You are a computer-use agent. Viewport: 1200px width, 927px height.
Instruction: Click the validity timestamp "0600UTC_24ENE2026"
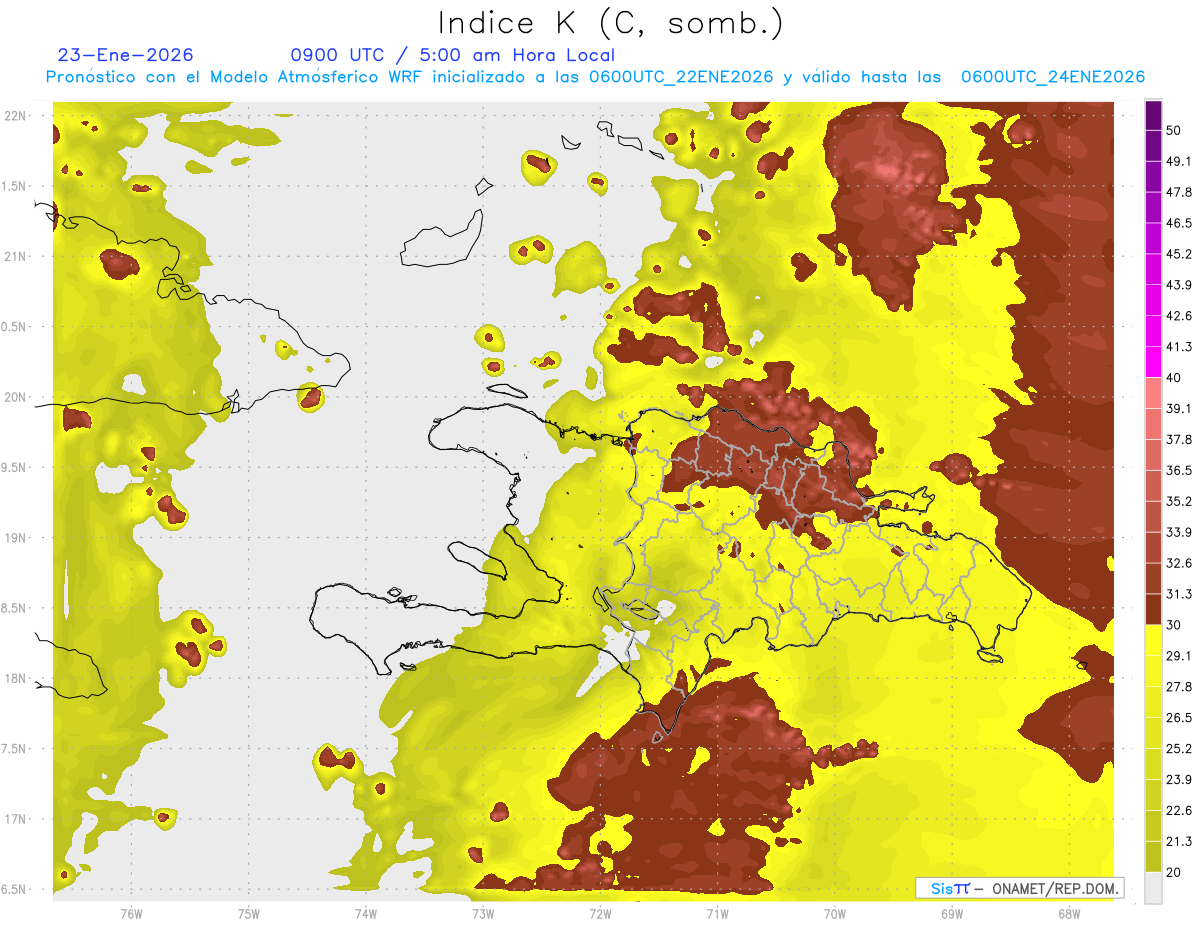[x=1053, y=77]
